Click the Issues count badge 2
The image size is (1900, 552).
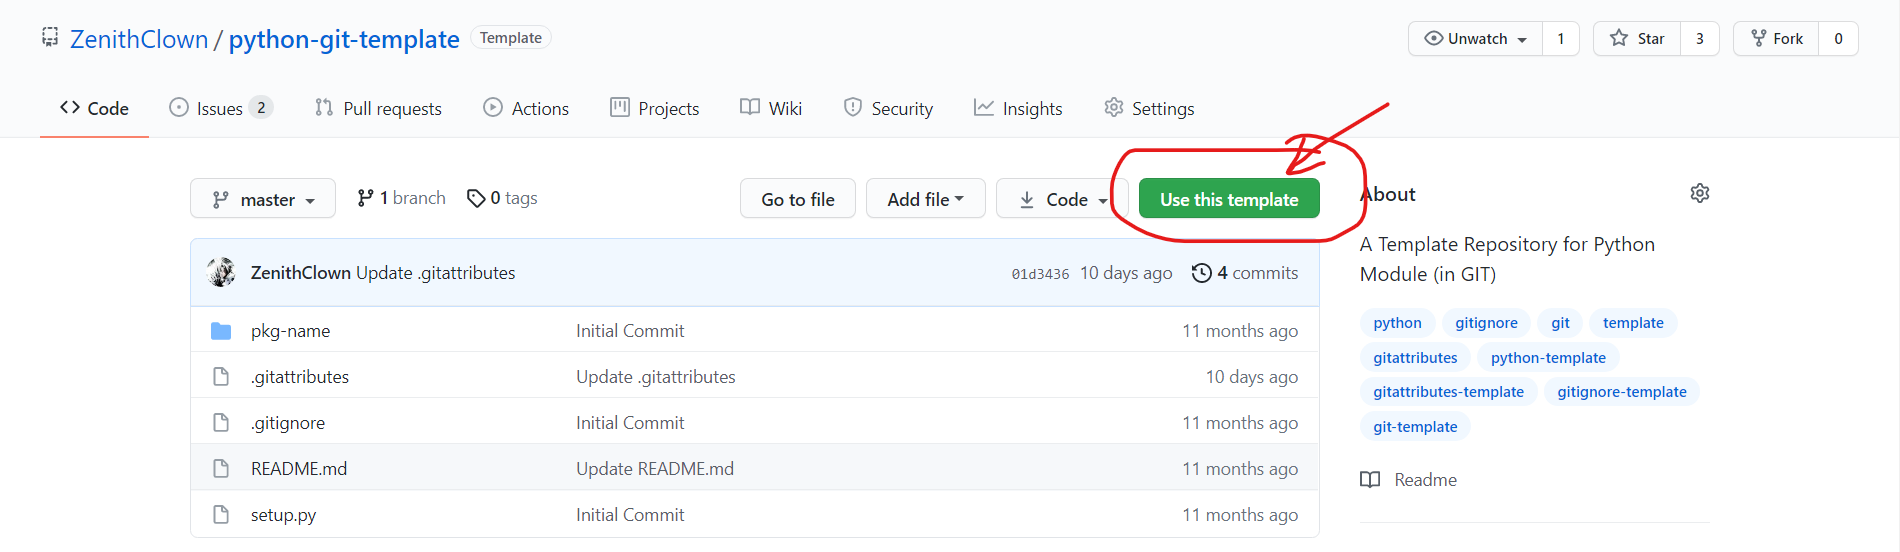(261, 107)
